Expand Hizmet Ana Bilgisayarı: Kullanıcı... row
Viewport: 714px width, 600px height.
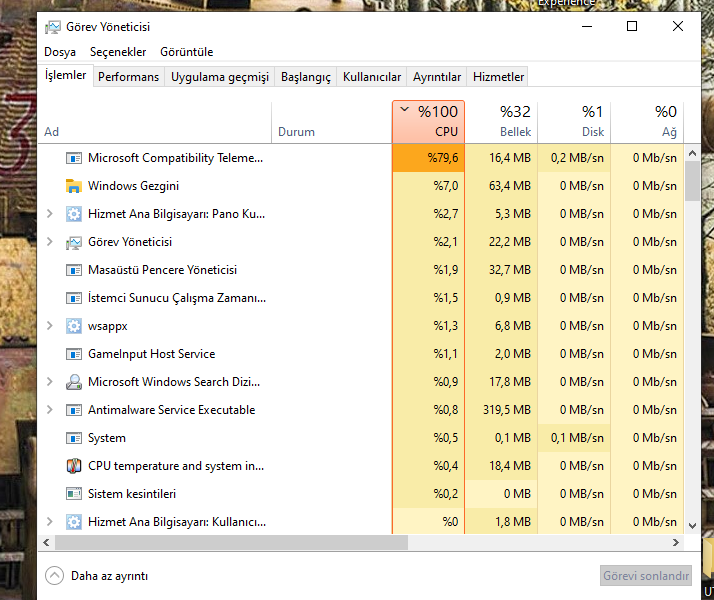click(x=50, y=522)
